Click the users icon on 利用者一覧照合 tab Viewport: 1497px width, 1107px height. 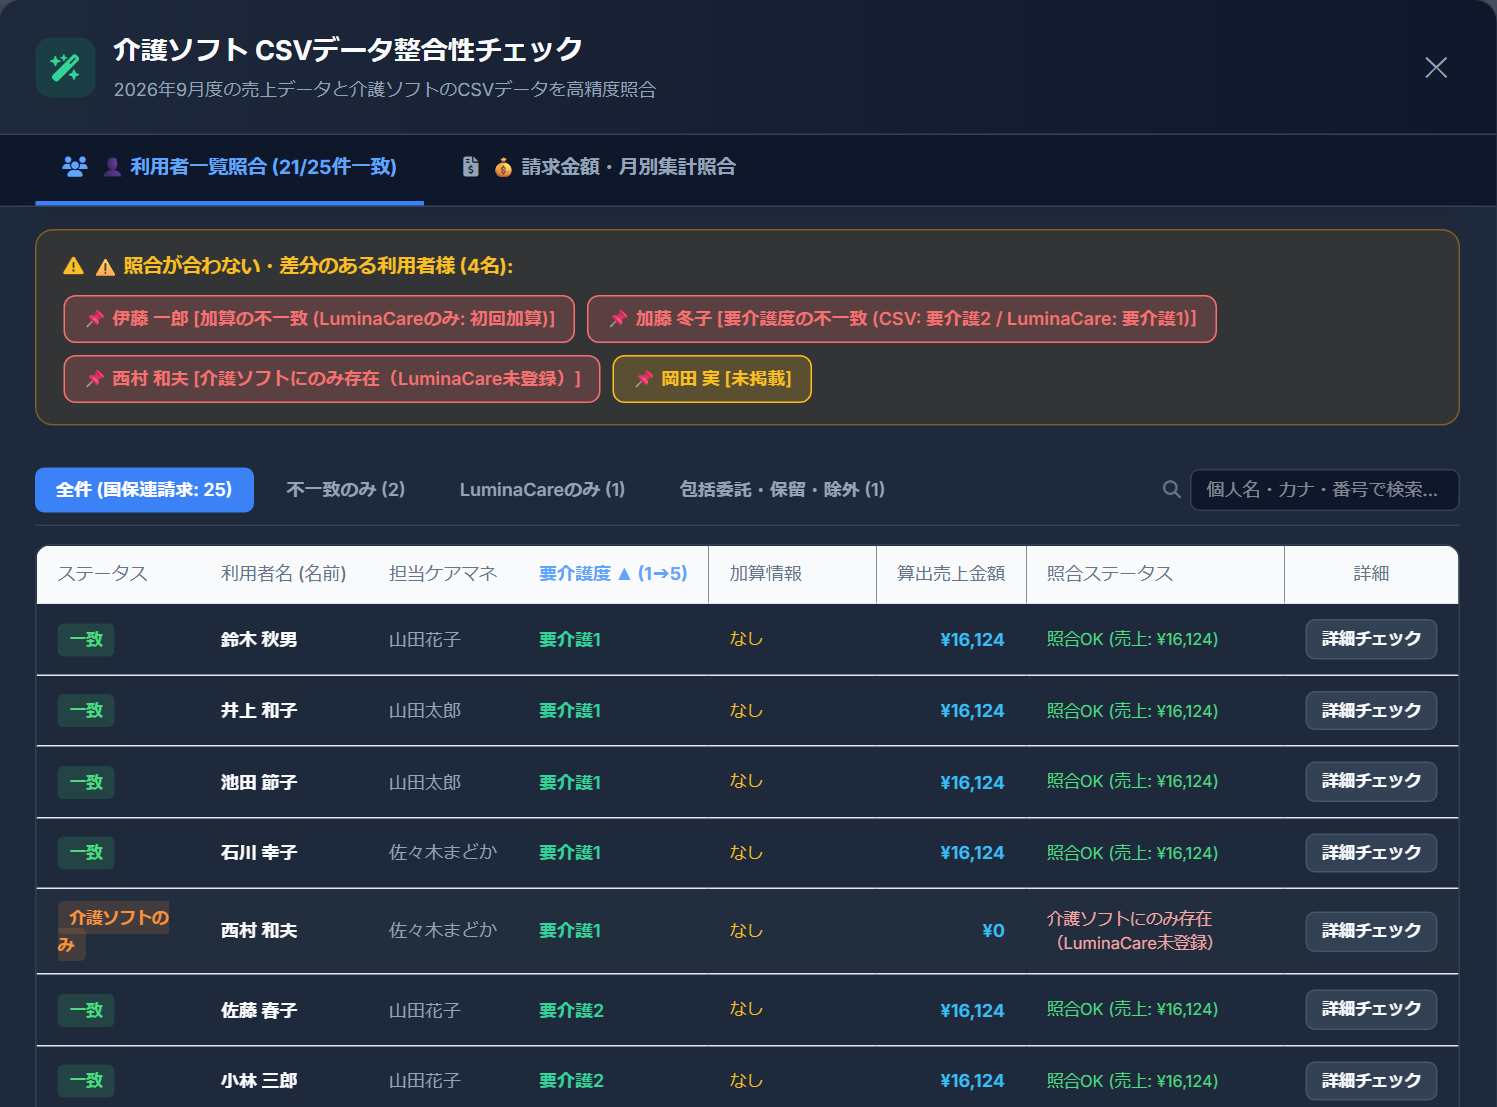pos(75,166)
